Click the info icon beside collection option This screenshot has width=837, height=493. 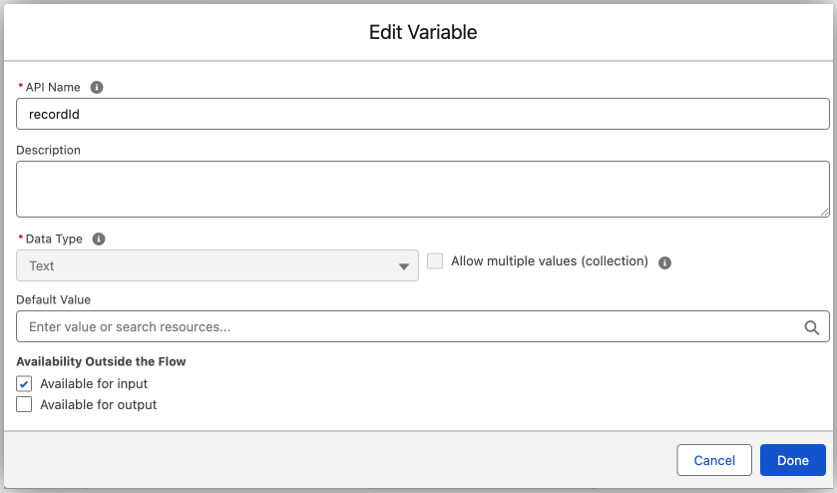point(665,262)
